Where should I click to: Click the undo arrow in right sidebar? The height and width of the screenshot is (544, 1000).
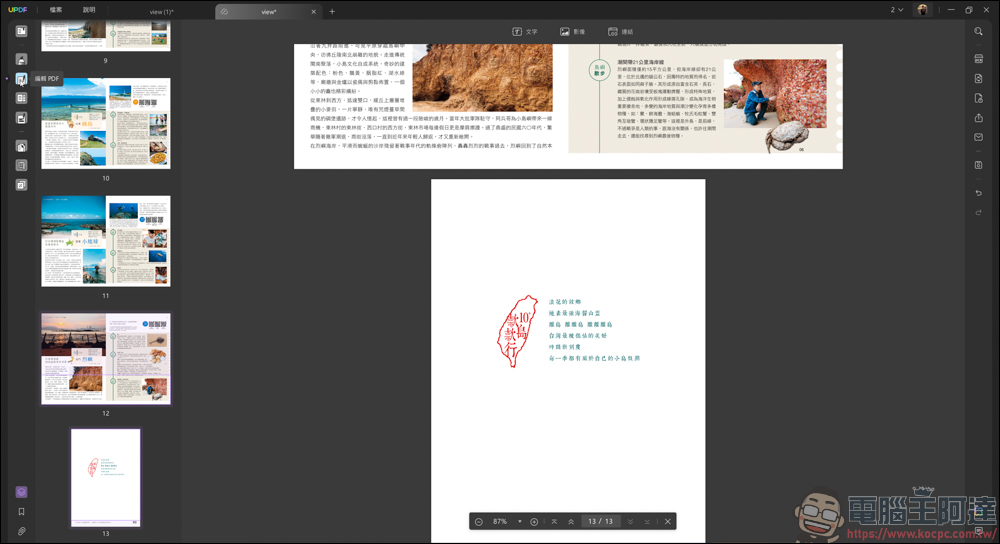[x=978, y=193]
